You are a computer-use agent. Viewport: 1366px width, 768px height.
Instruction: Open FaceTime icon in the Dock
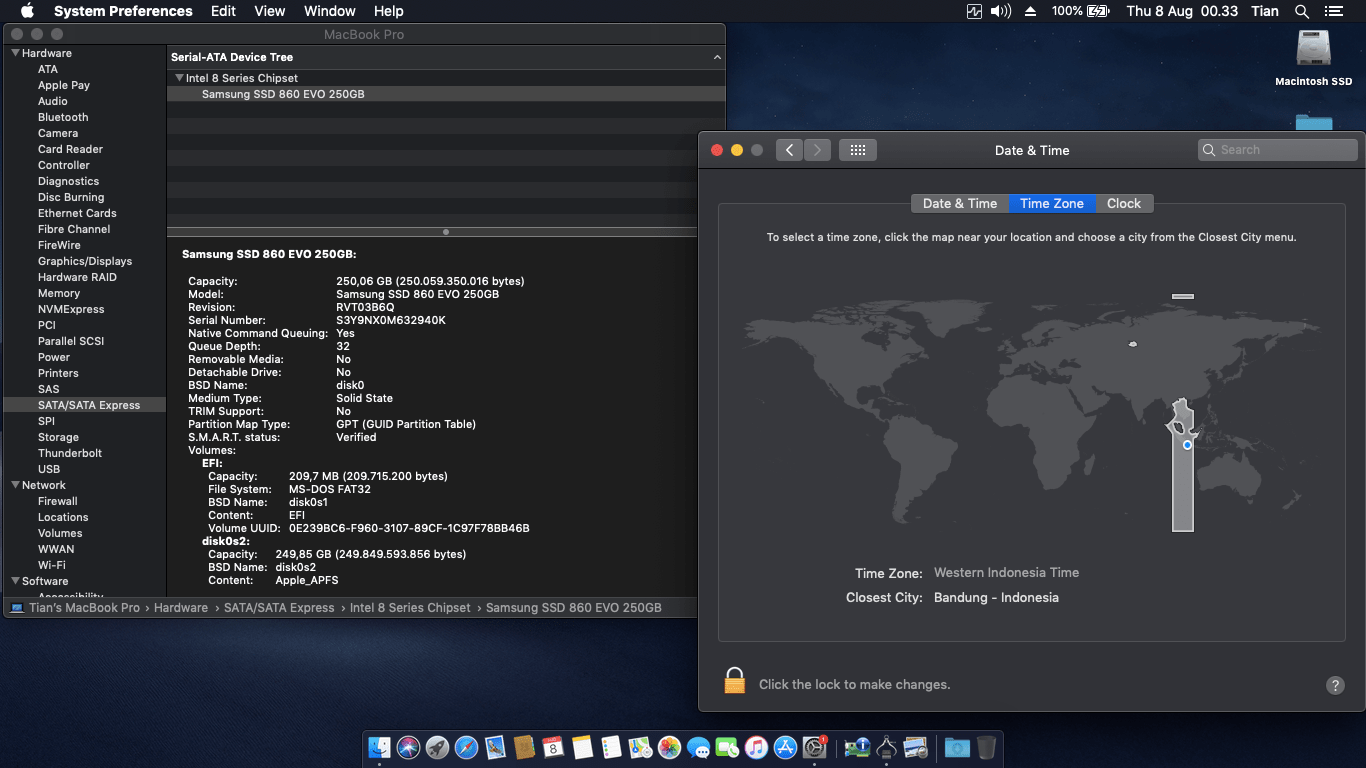click(728, 747)
